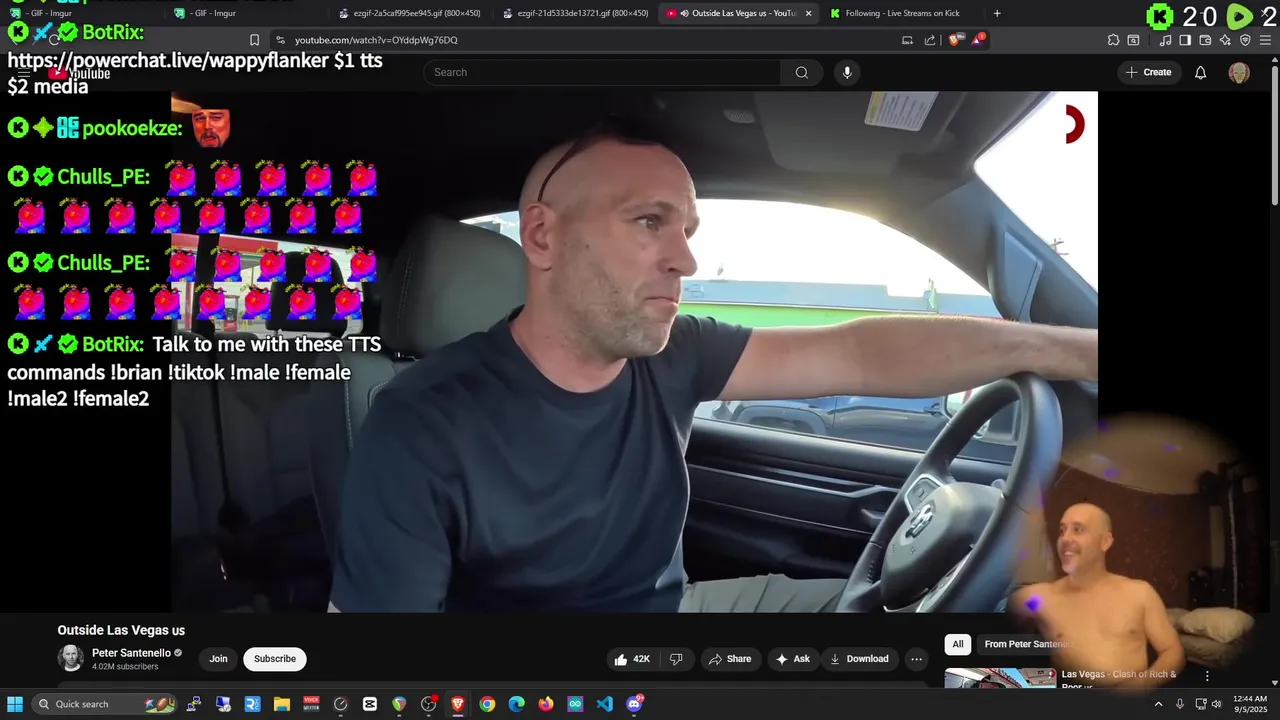
Task: Open a new browser tab with the plus button
Action: click(x=997, y=13)
